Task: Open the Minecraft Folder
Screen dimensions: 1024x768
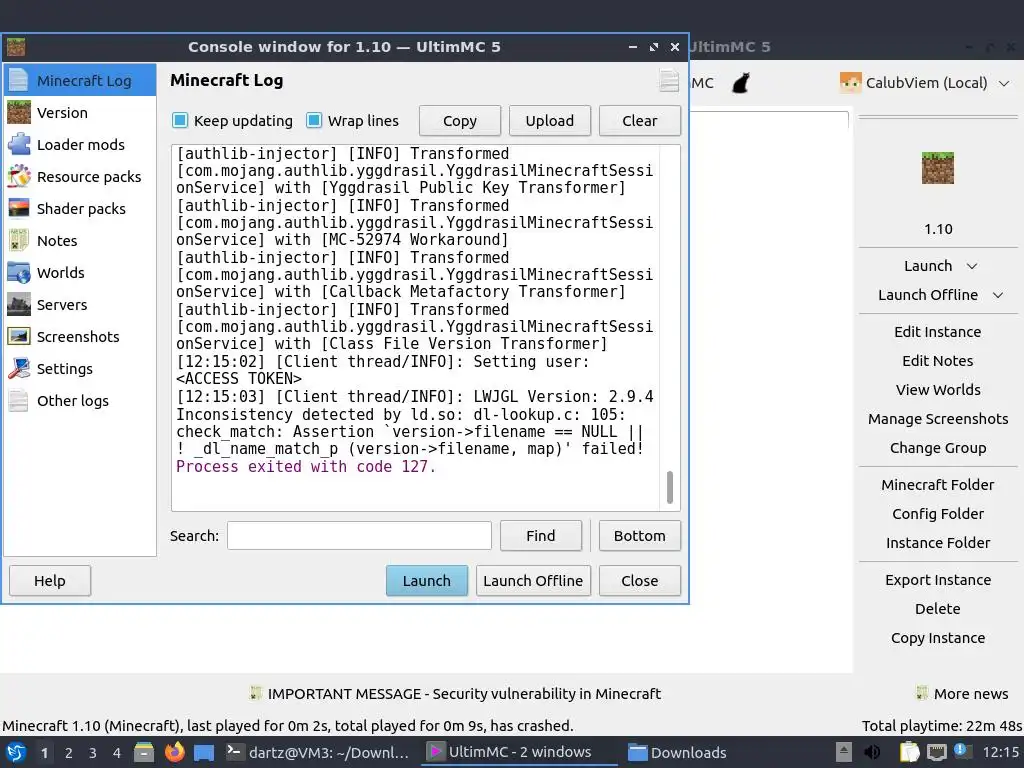Action: coord(938,485)
